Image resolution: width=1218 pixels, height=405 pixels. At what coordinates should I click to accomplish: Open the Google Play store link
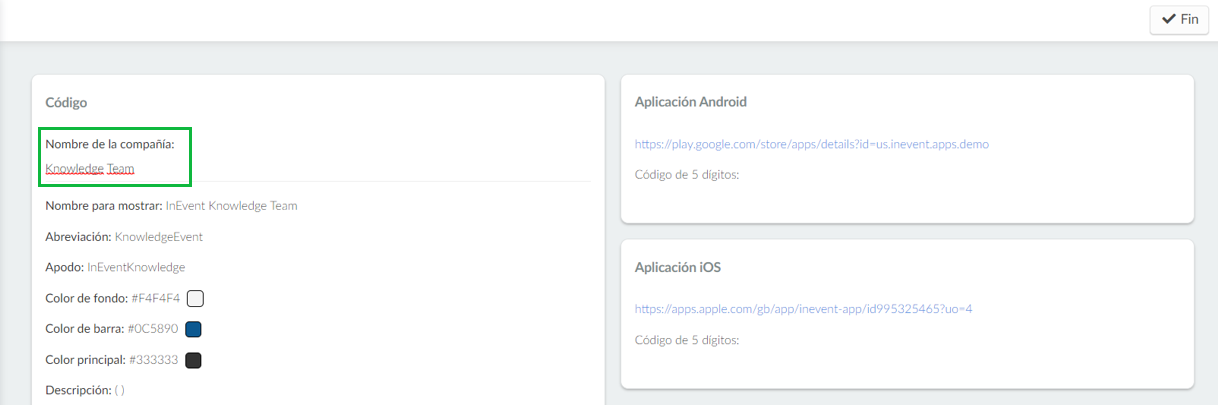pyautogui.click(x=812, y=144)
